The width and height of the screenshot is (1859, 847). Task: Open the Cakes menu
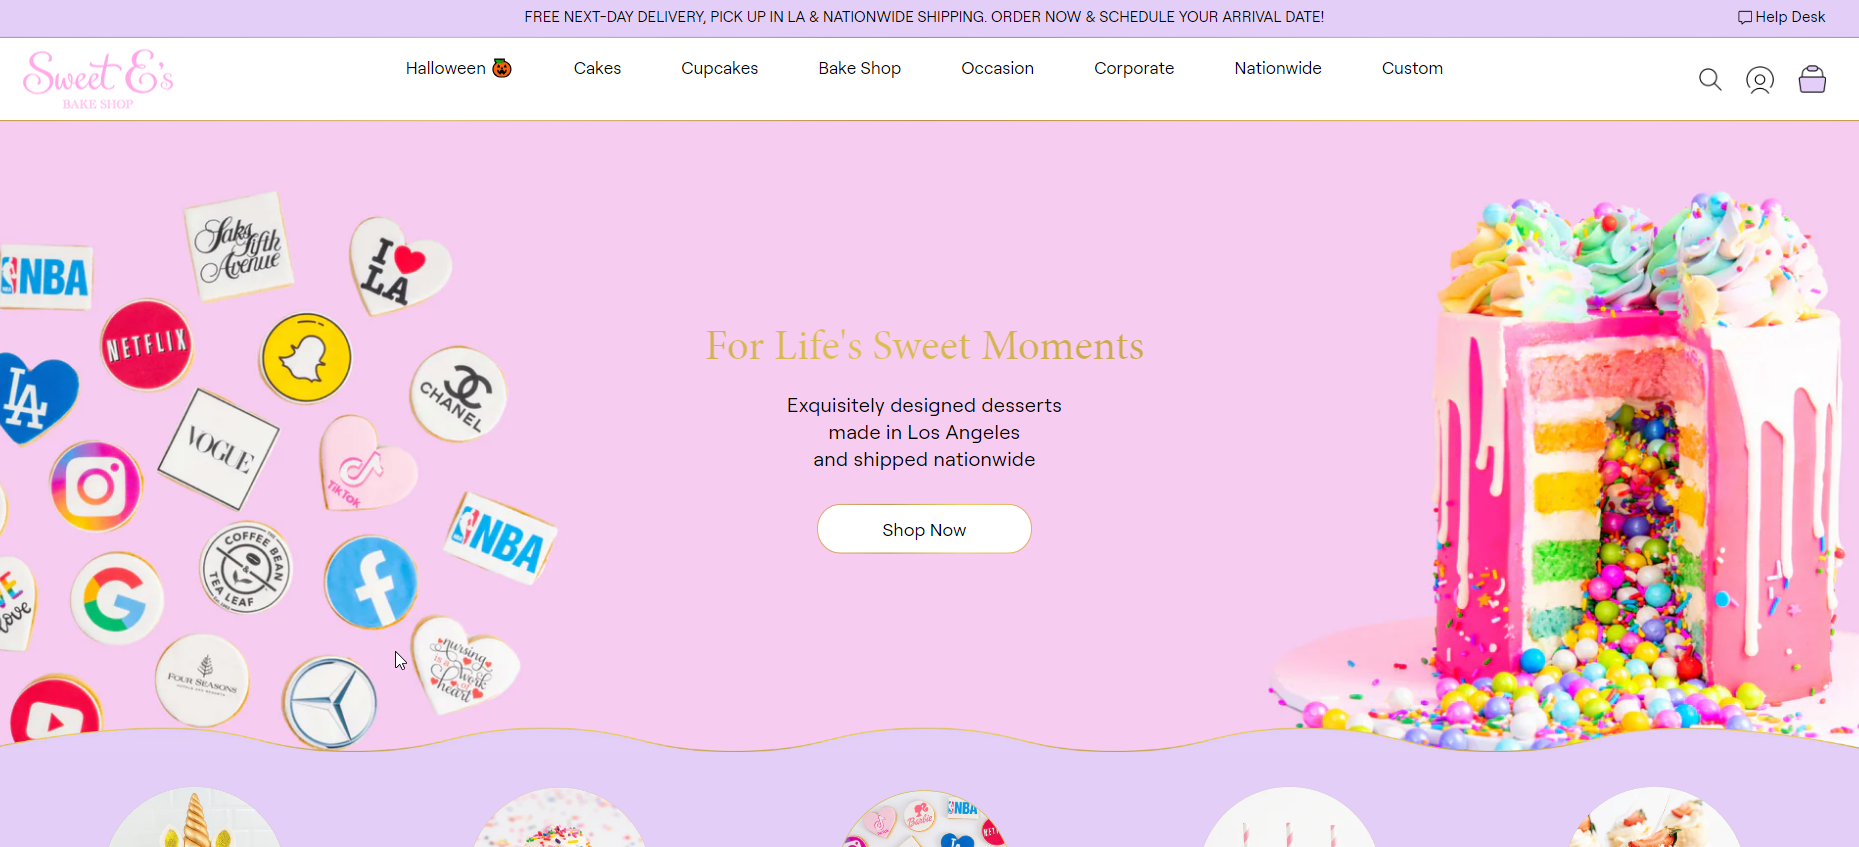click(597, 68)
